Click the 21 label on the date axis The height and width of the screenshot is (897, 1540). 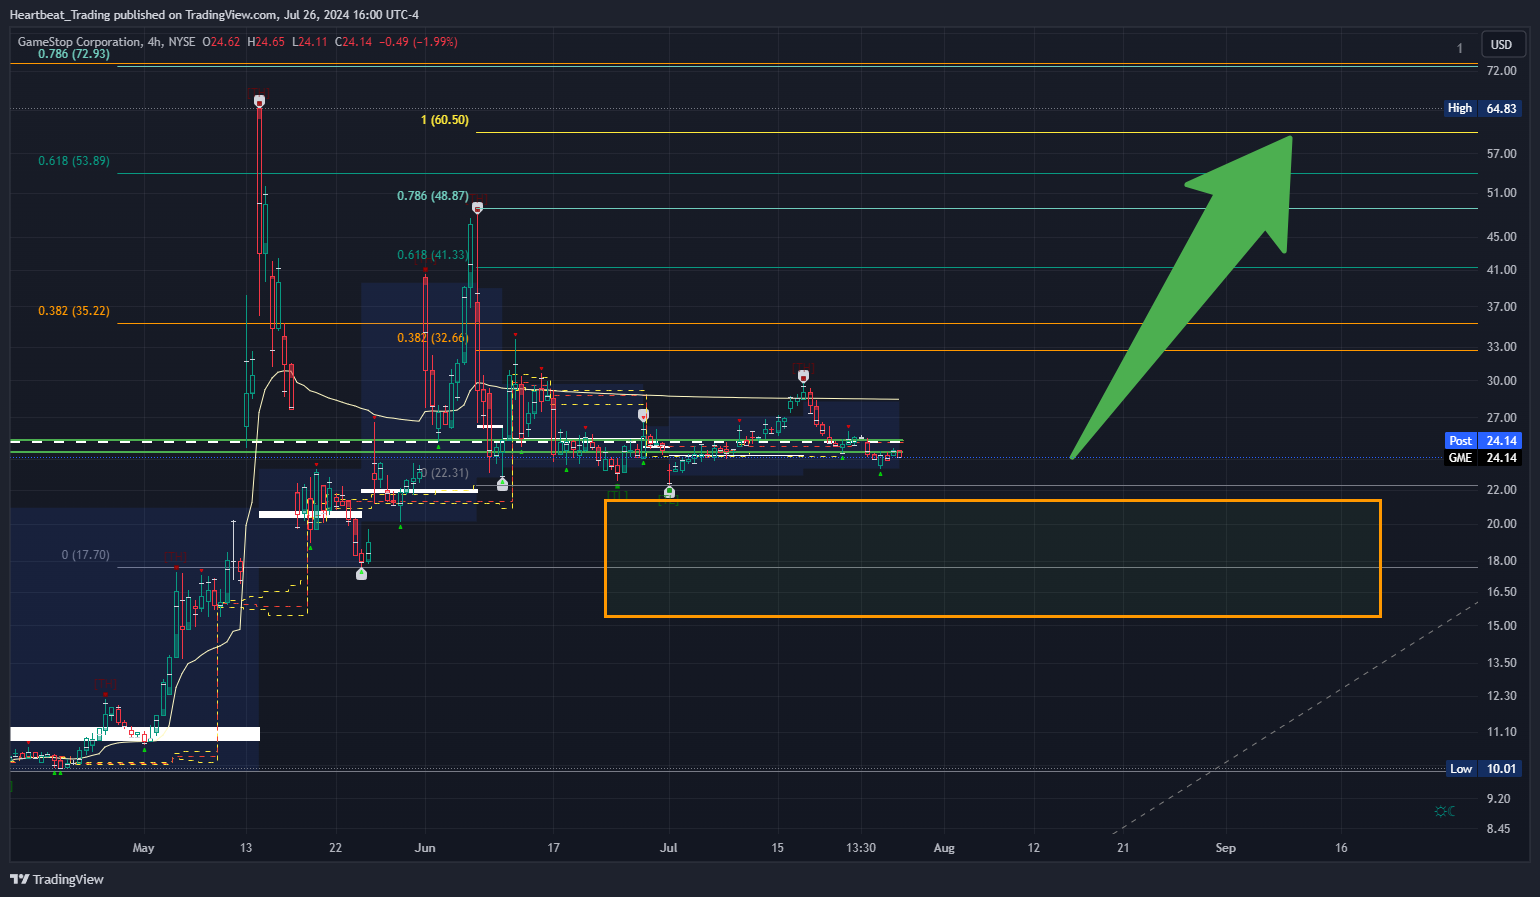[x=1124, y=848]
